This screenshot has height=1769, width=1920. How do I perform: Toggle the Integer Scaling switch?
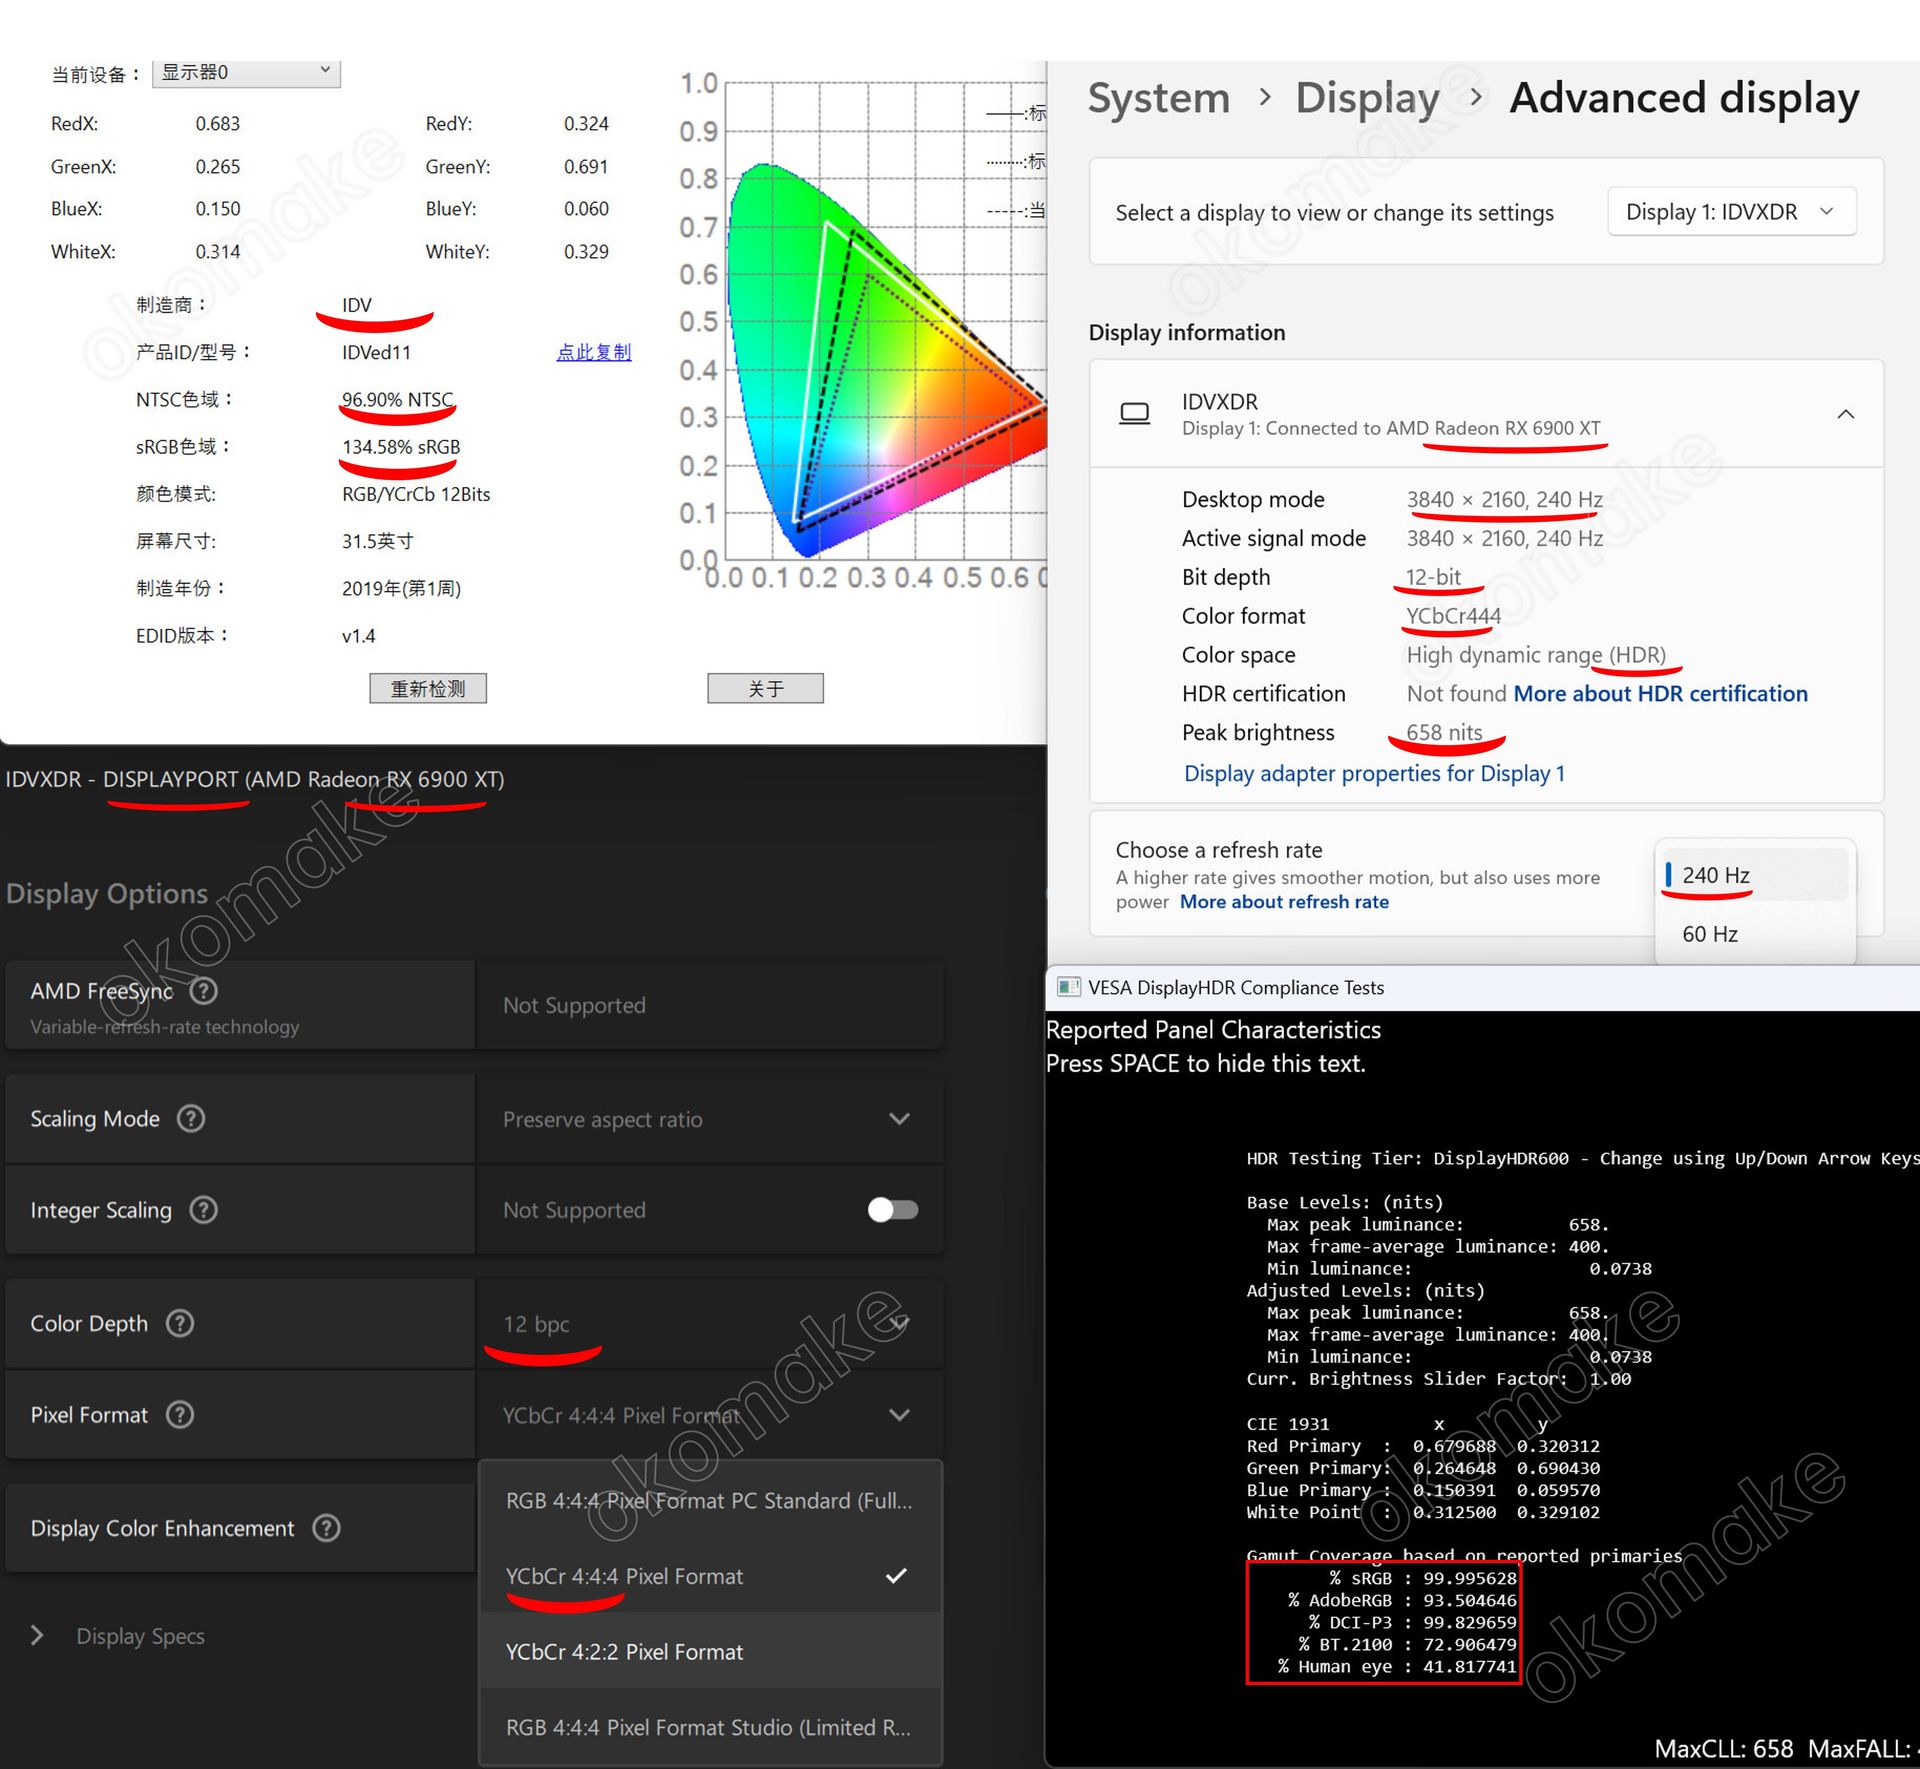pos(892,1210)
